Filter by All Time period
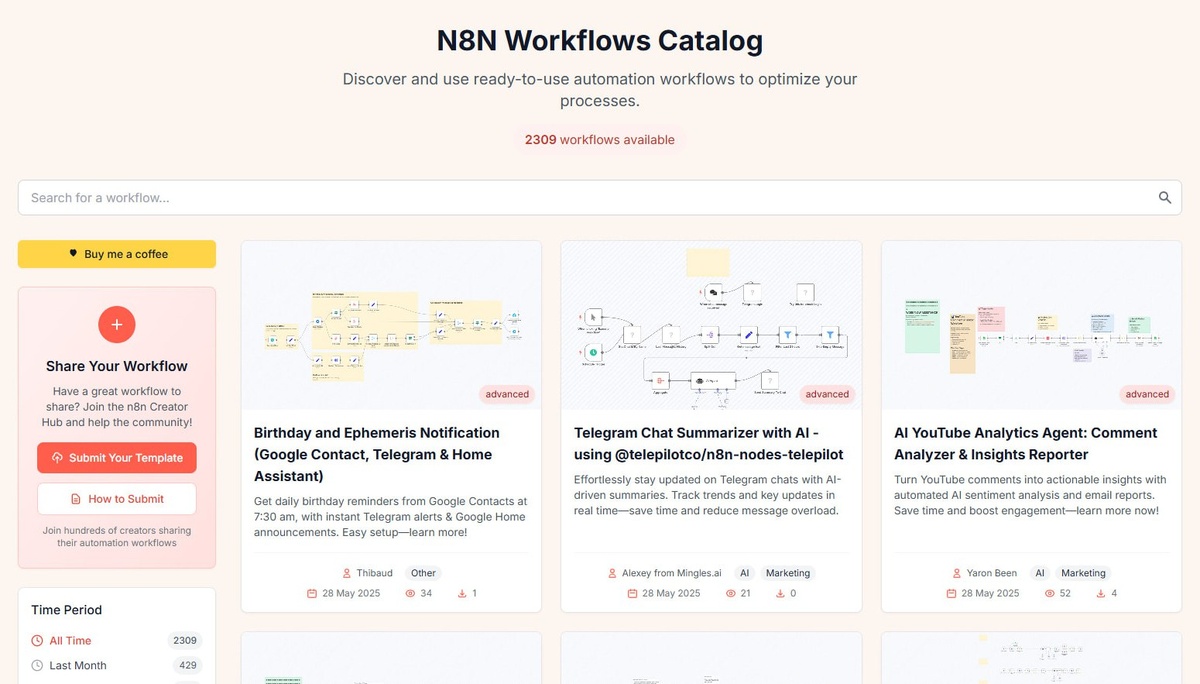The height and width of the screenshot is (684, 1200). tap(116, 641)
